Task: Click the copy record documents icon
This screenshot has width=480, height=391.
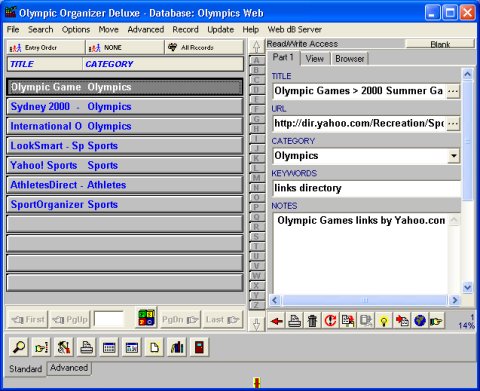Action: 348,321
